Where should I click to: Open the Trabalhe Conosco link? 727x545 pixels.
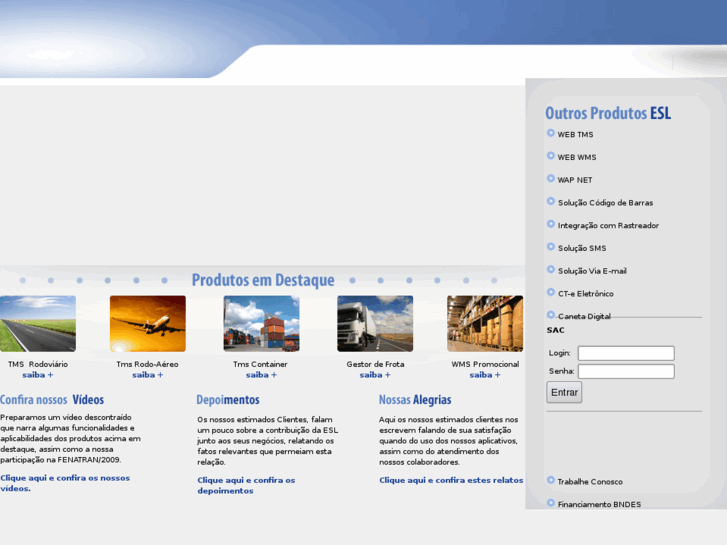click(x=590, y=481)
